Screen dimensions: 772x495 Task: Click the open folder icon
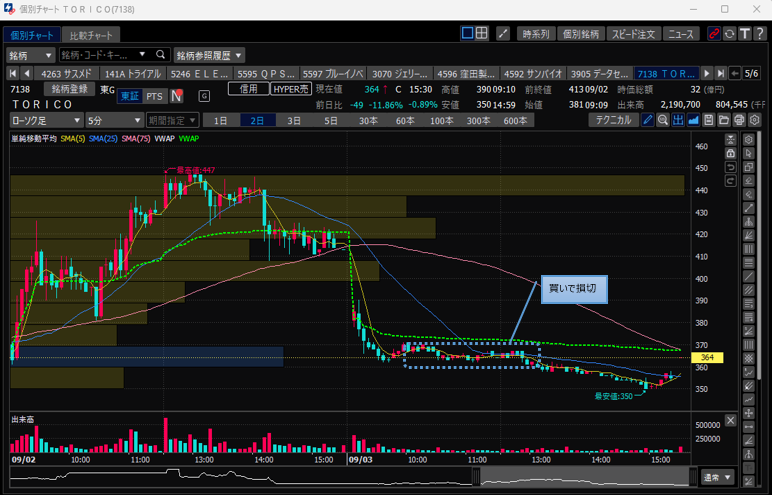click(x=724, y=120)
